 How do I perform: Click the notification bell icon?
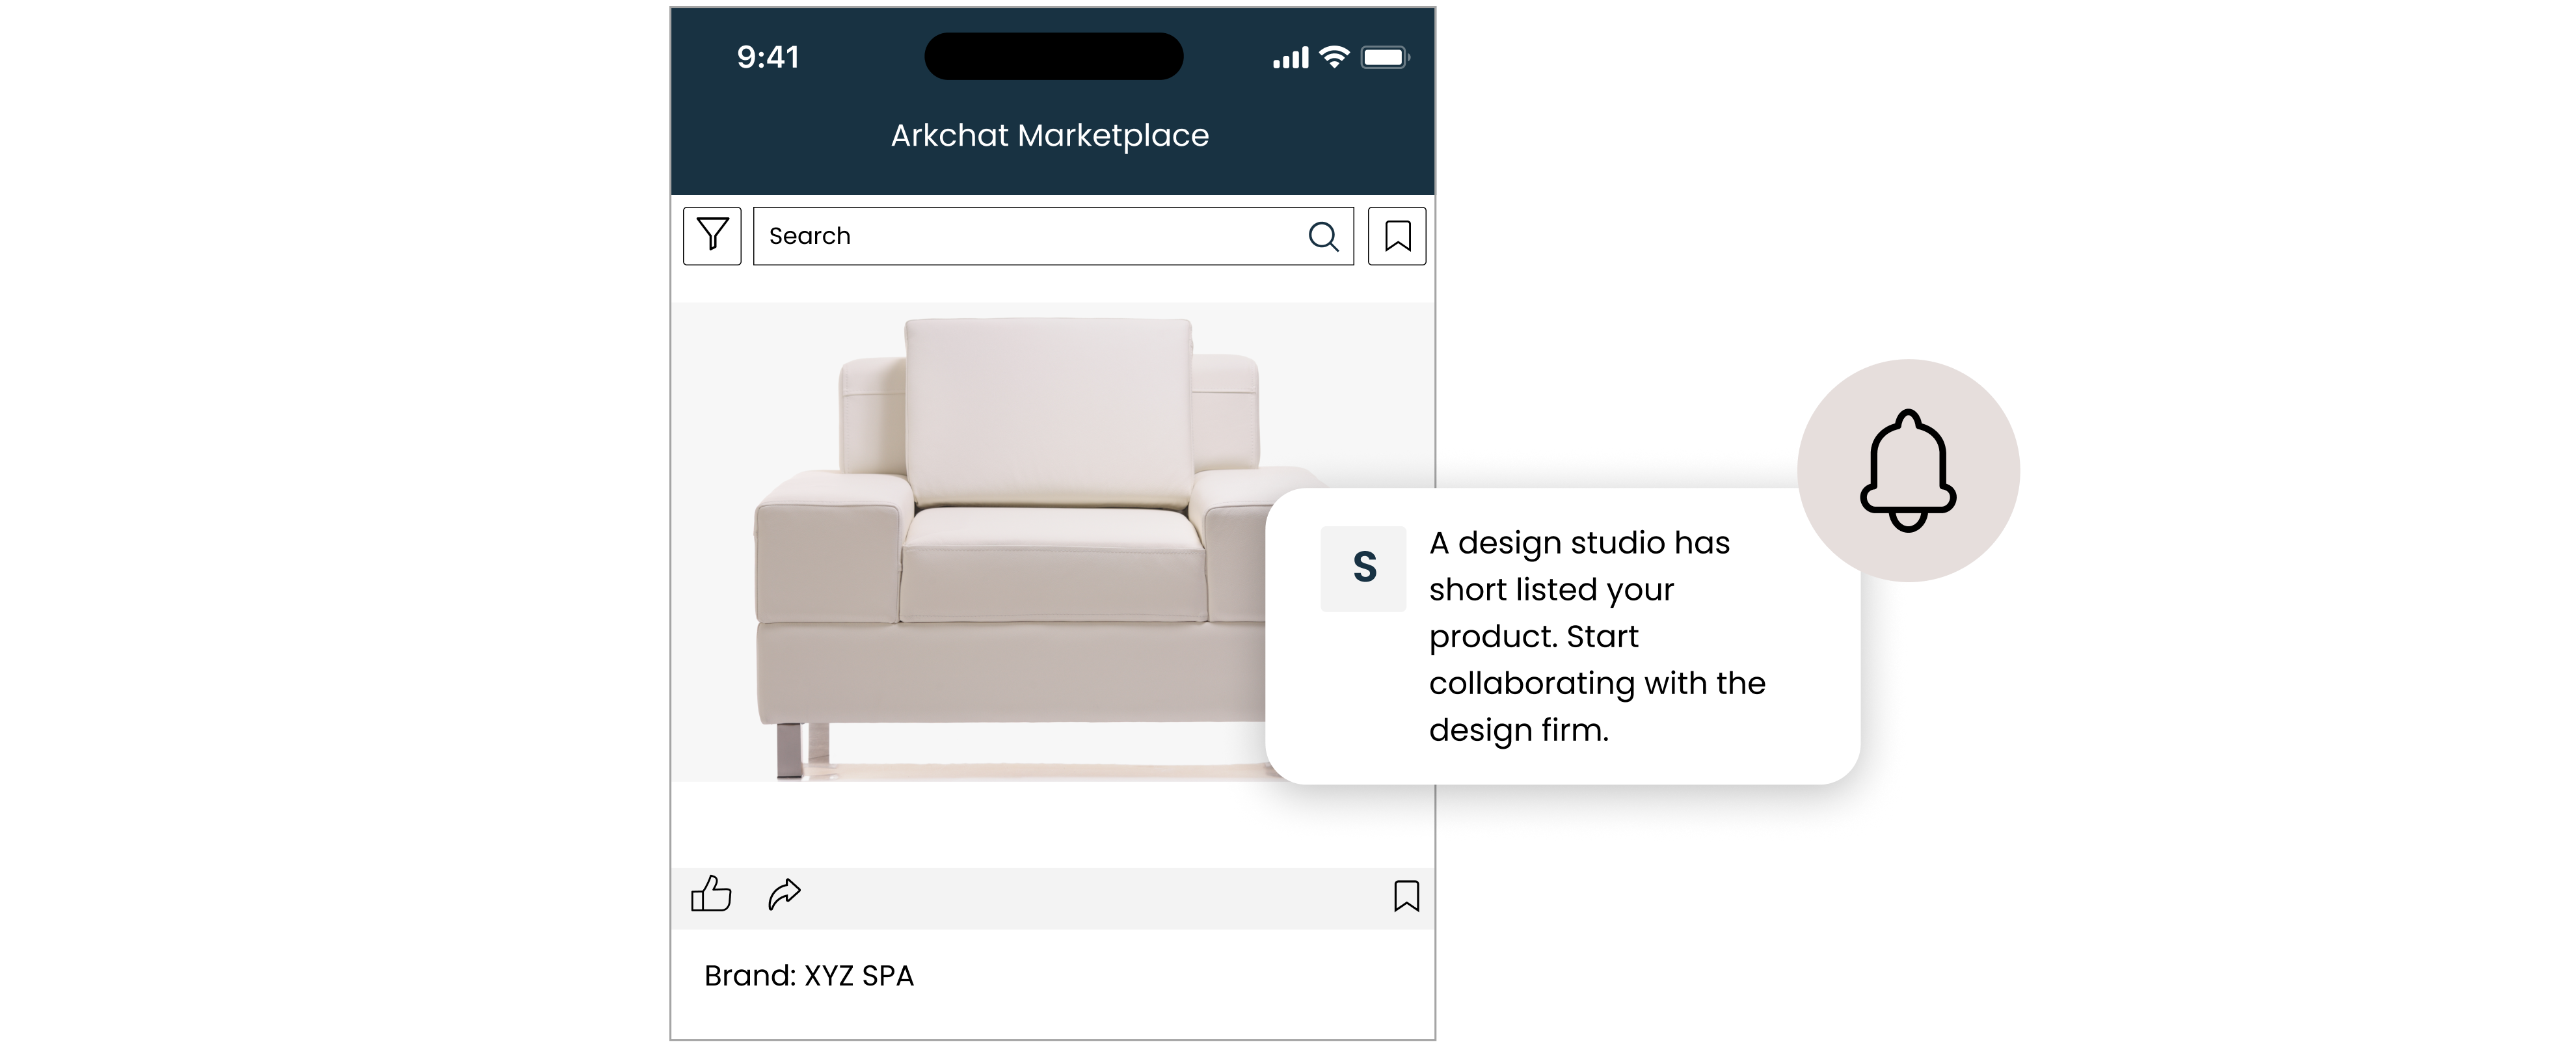[1908, 470]
